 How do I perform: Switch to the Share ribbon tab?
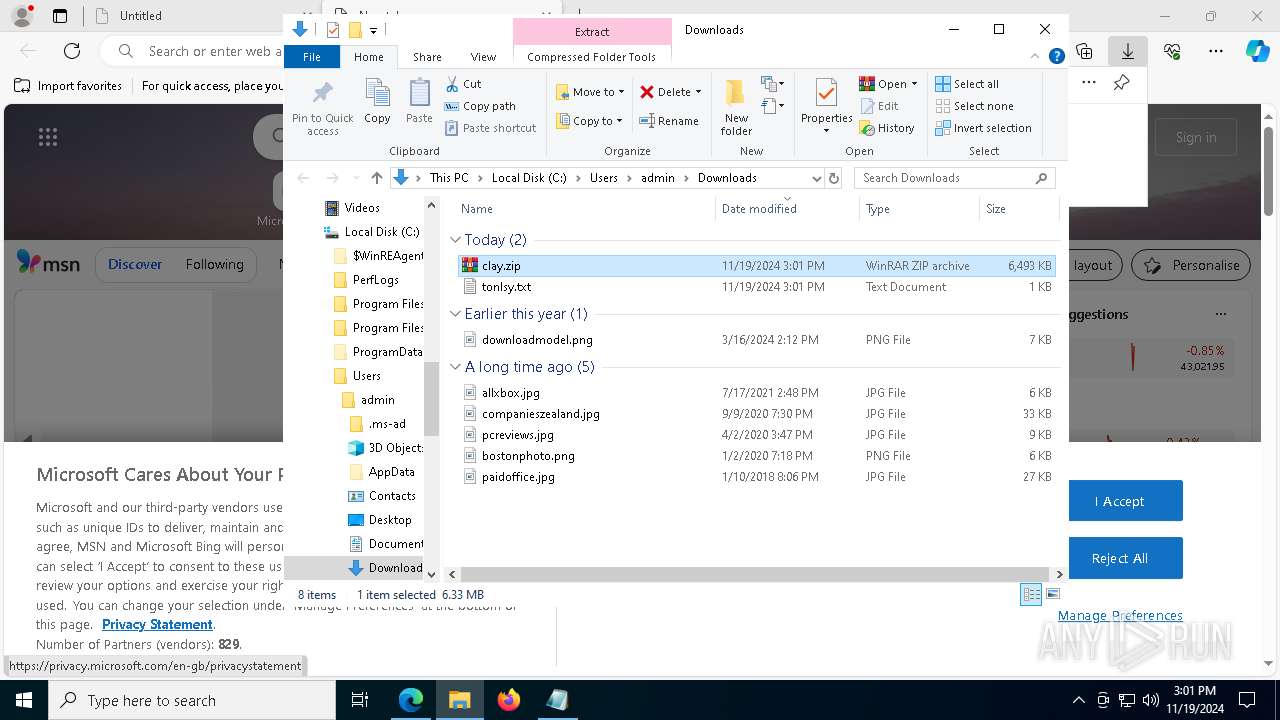(427, 57)
